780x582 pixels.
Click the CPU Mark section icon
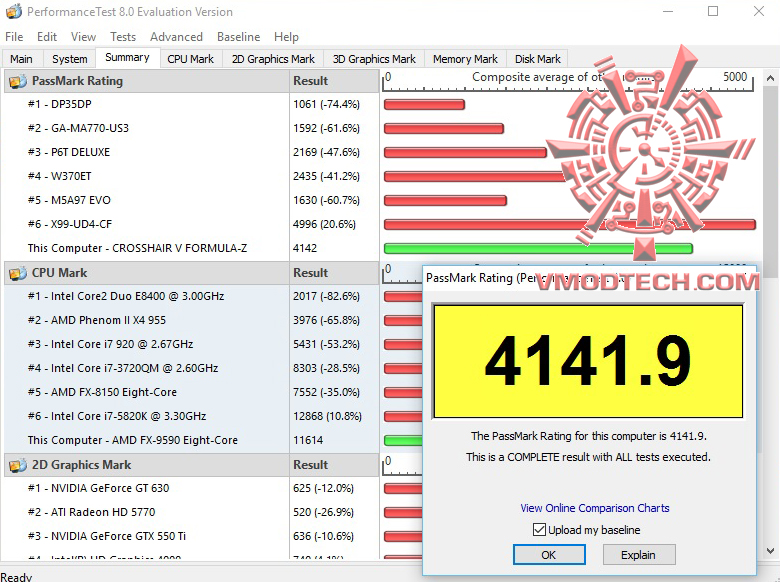click(18, 273)
